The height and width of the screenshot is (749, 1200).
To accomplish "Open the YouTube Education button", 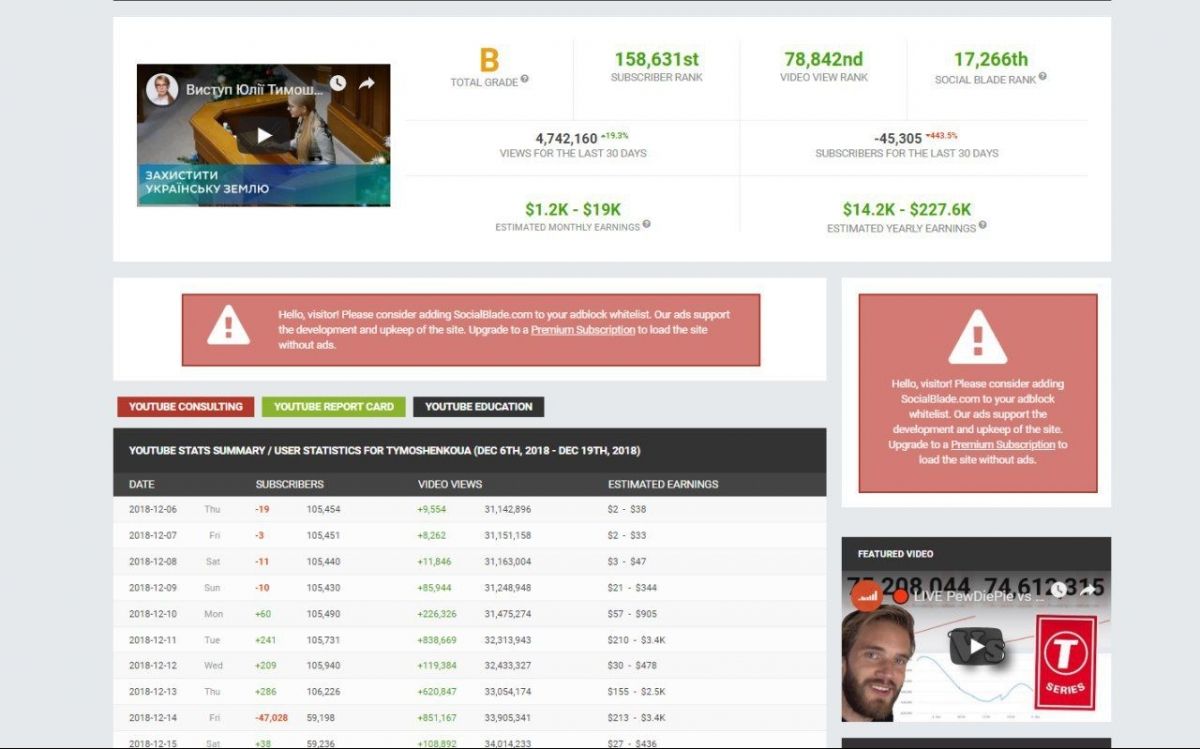I will tap(478, 407).
